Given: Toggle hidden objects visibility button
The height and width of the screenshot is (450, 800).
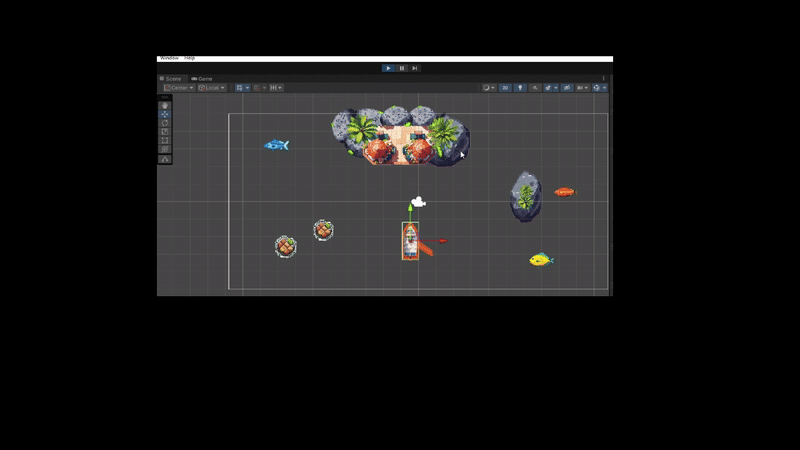Looking at the screenshot, I should coord(567,88).
